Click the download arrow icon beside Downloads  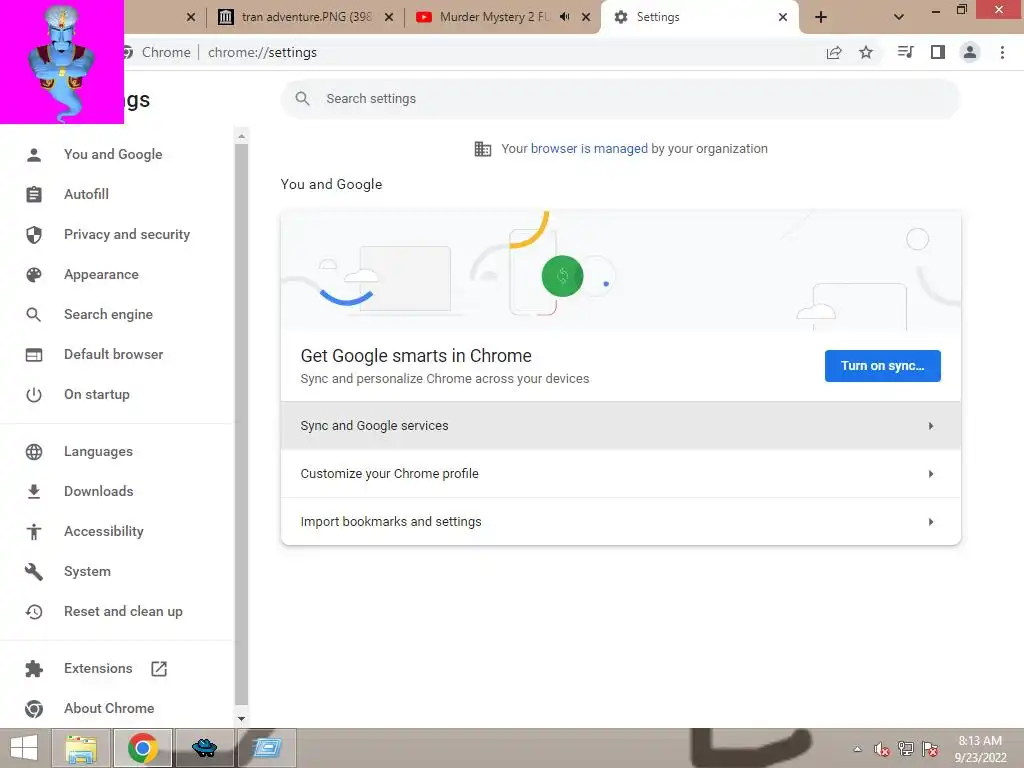point(34,492)
